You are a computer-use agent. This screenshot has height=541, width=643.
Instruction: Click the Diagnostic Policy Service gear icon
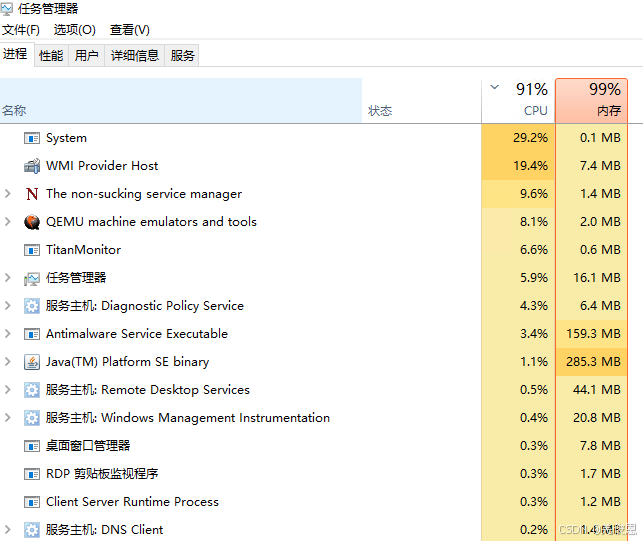click(32, 306)
